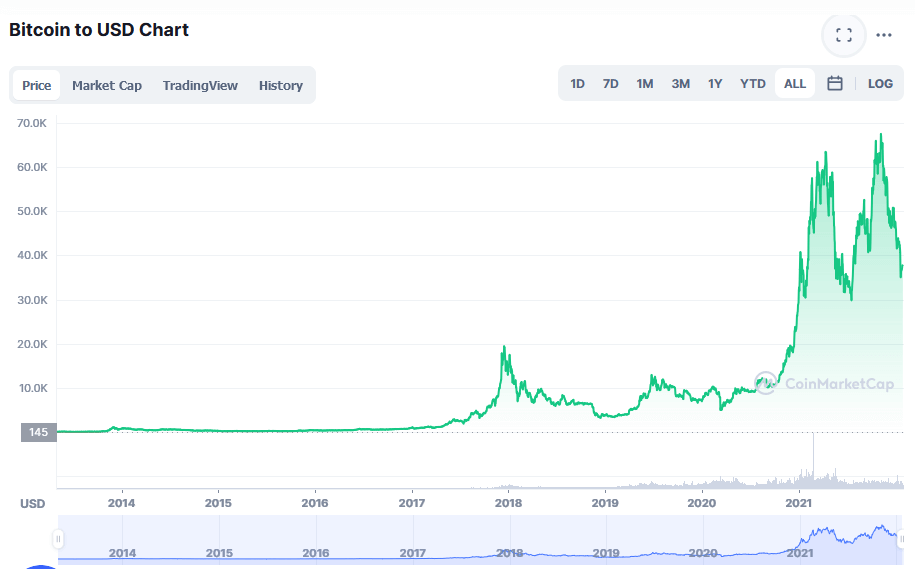Select the 1D time range
The height and width of the screenshot is (569, 915).
[x=577, y=84]
